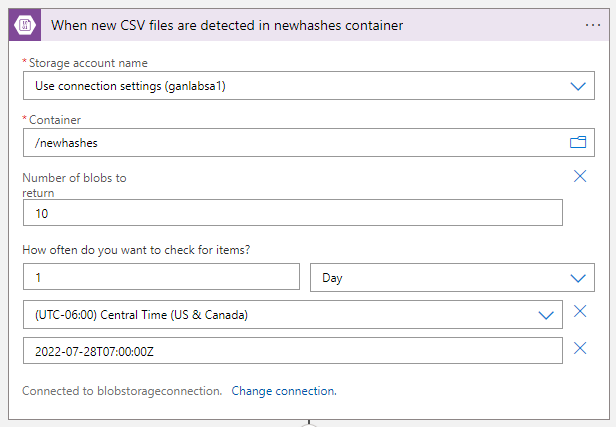
Task: Click the Change connection link
Action: [284, 391]
